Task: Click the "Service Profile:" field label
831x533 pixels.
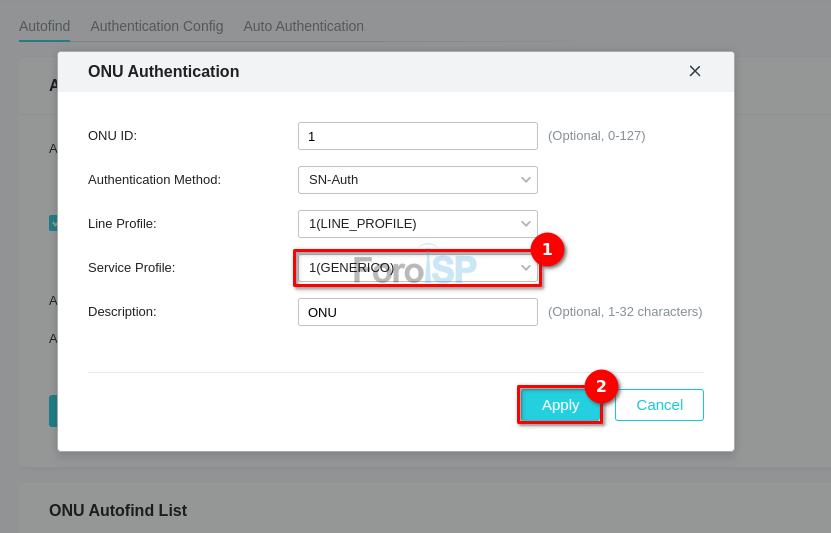Action: pyautogui.click(x=131, y=268)
